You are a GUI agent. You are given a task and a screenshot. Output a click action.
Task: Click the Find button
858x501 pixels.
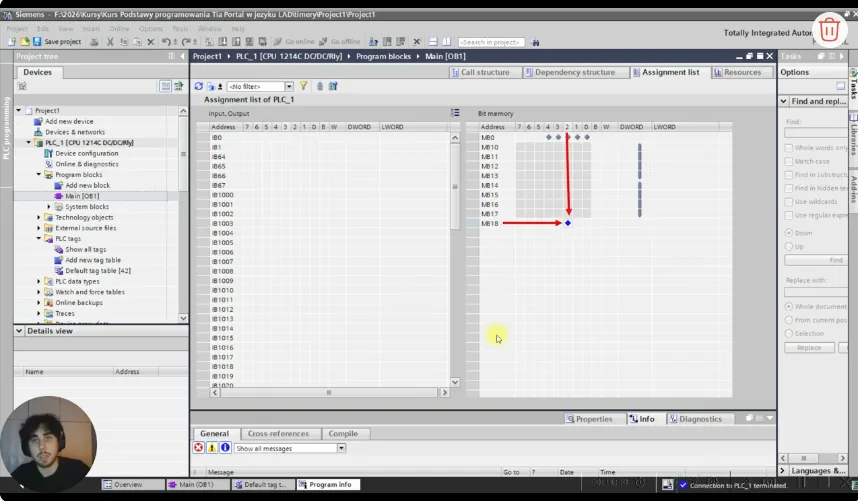pos(815,260)
